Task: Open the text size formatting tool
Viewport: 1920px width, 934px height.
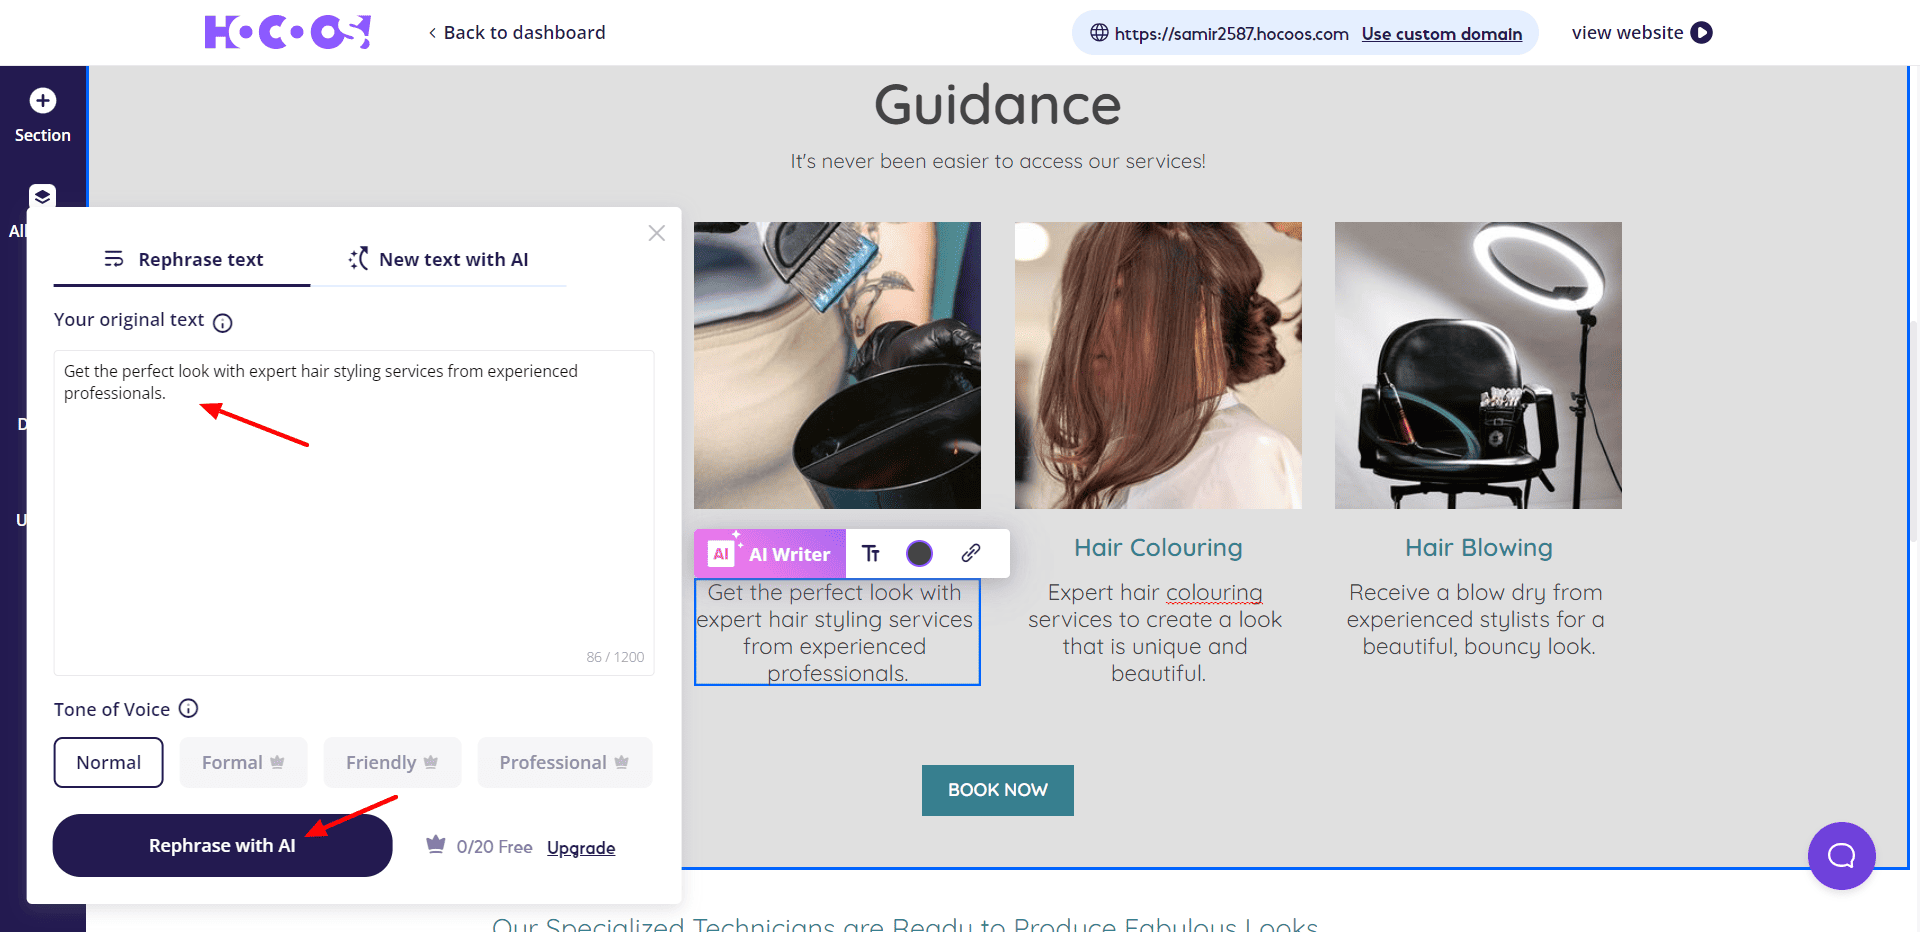Action: point(871,554)
